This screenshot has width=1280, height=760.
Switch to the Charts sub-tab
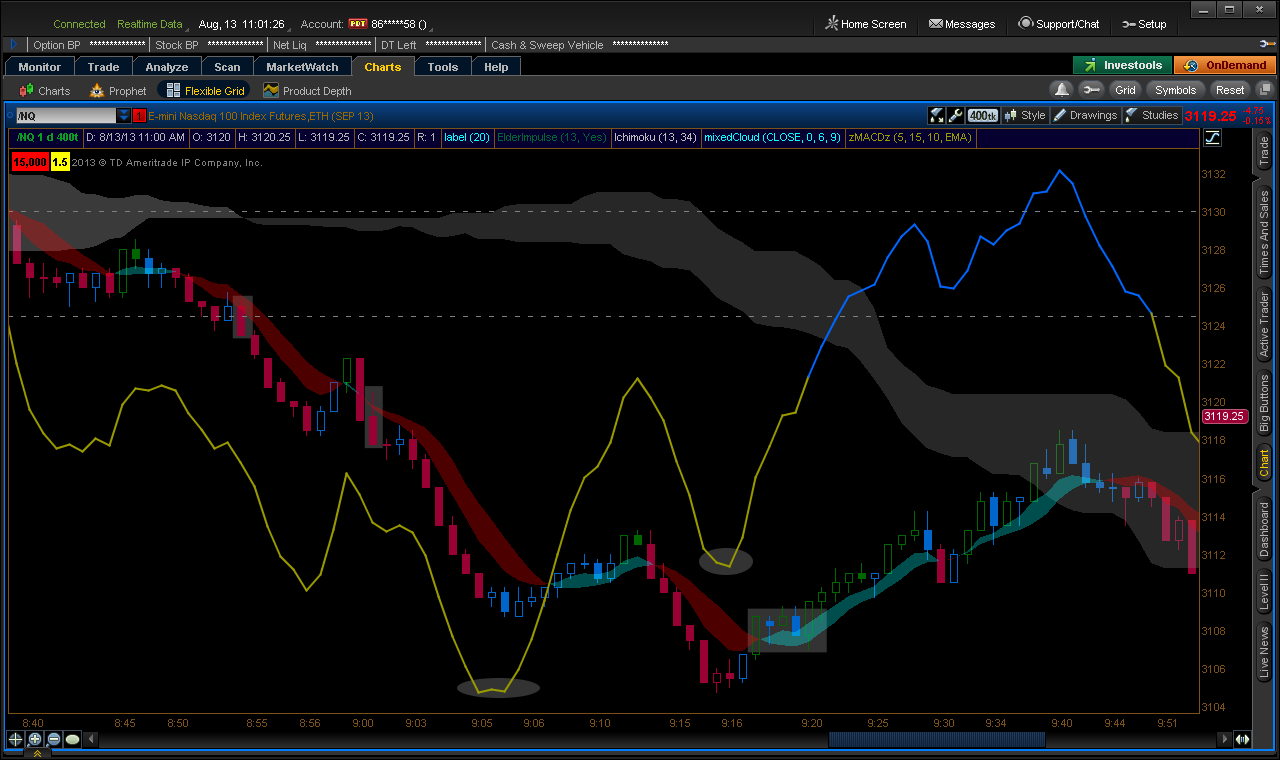45,91
